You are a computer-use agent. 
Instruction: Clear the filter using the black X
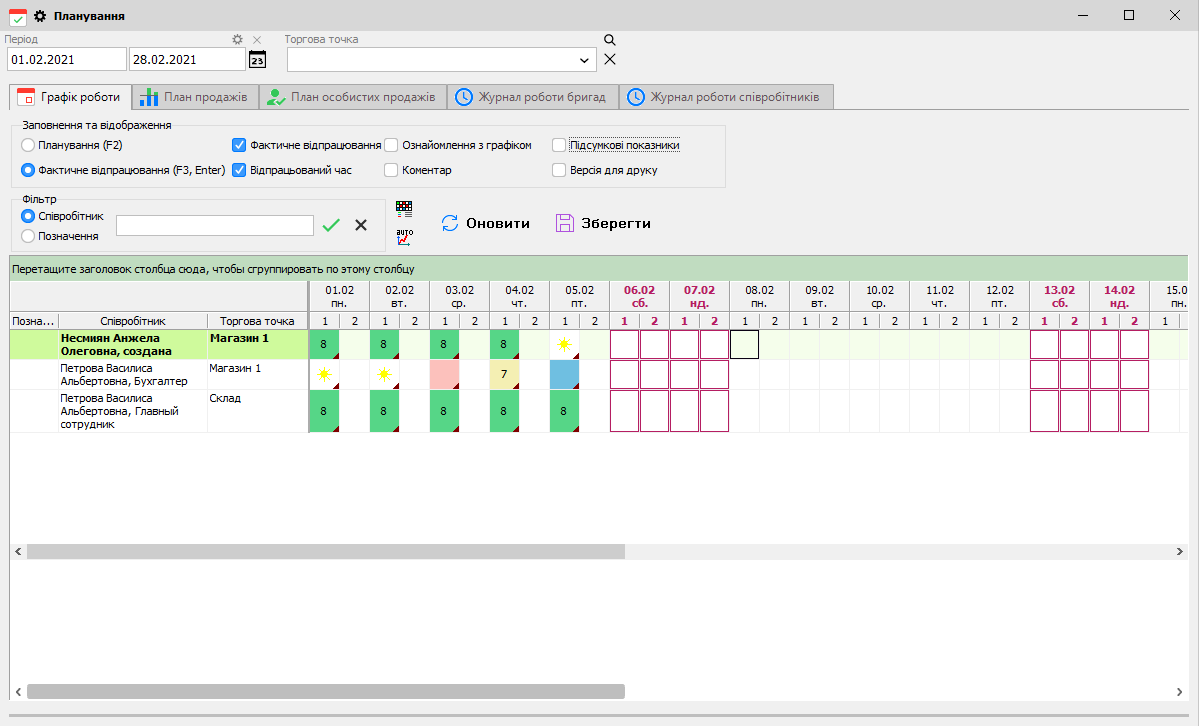pyautogui.click(x=361, y=226)
